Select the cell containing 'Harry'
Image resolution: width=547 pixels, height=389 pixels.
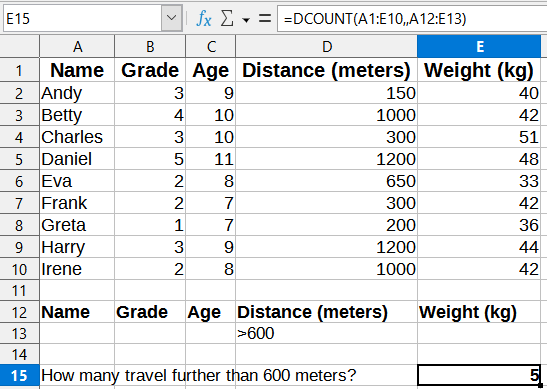(x=77, y=247)
